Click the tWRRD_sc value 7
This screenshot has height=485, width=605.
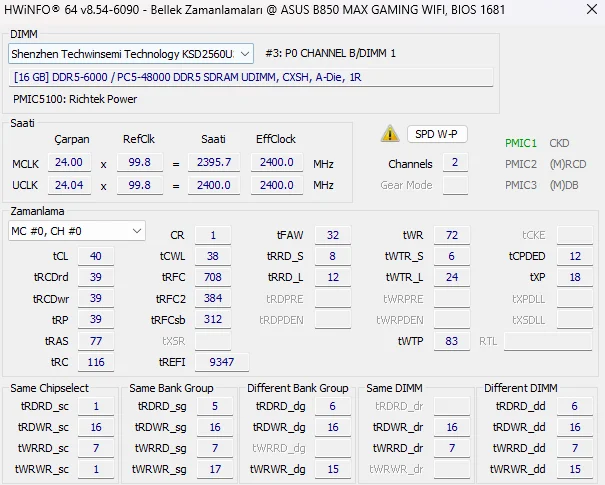point(96,448)
